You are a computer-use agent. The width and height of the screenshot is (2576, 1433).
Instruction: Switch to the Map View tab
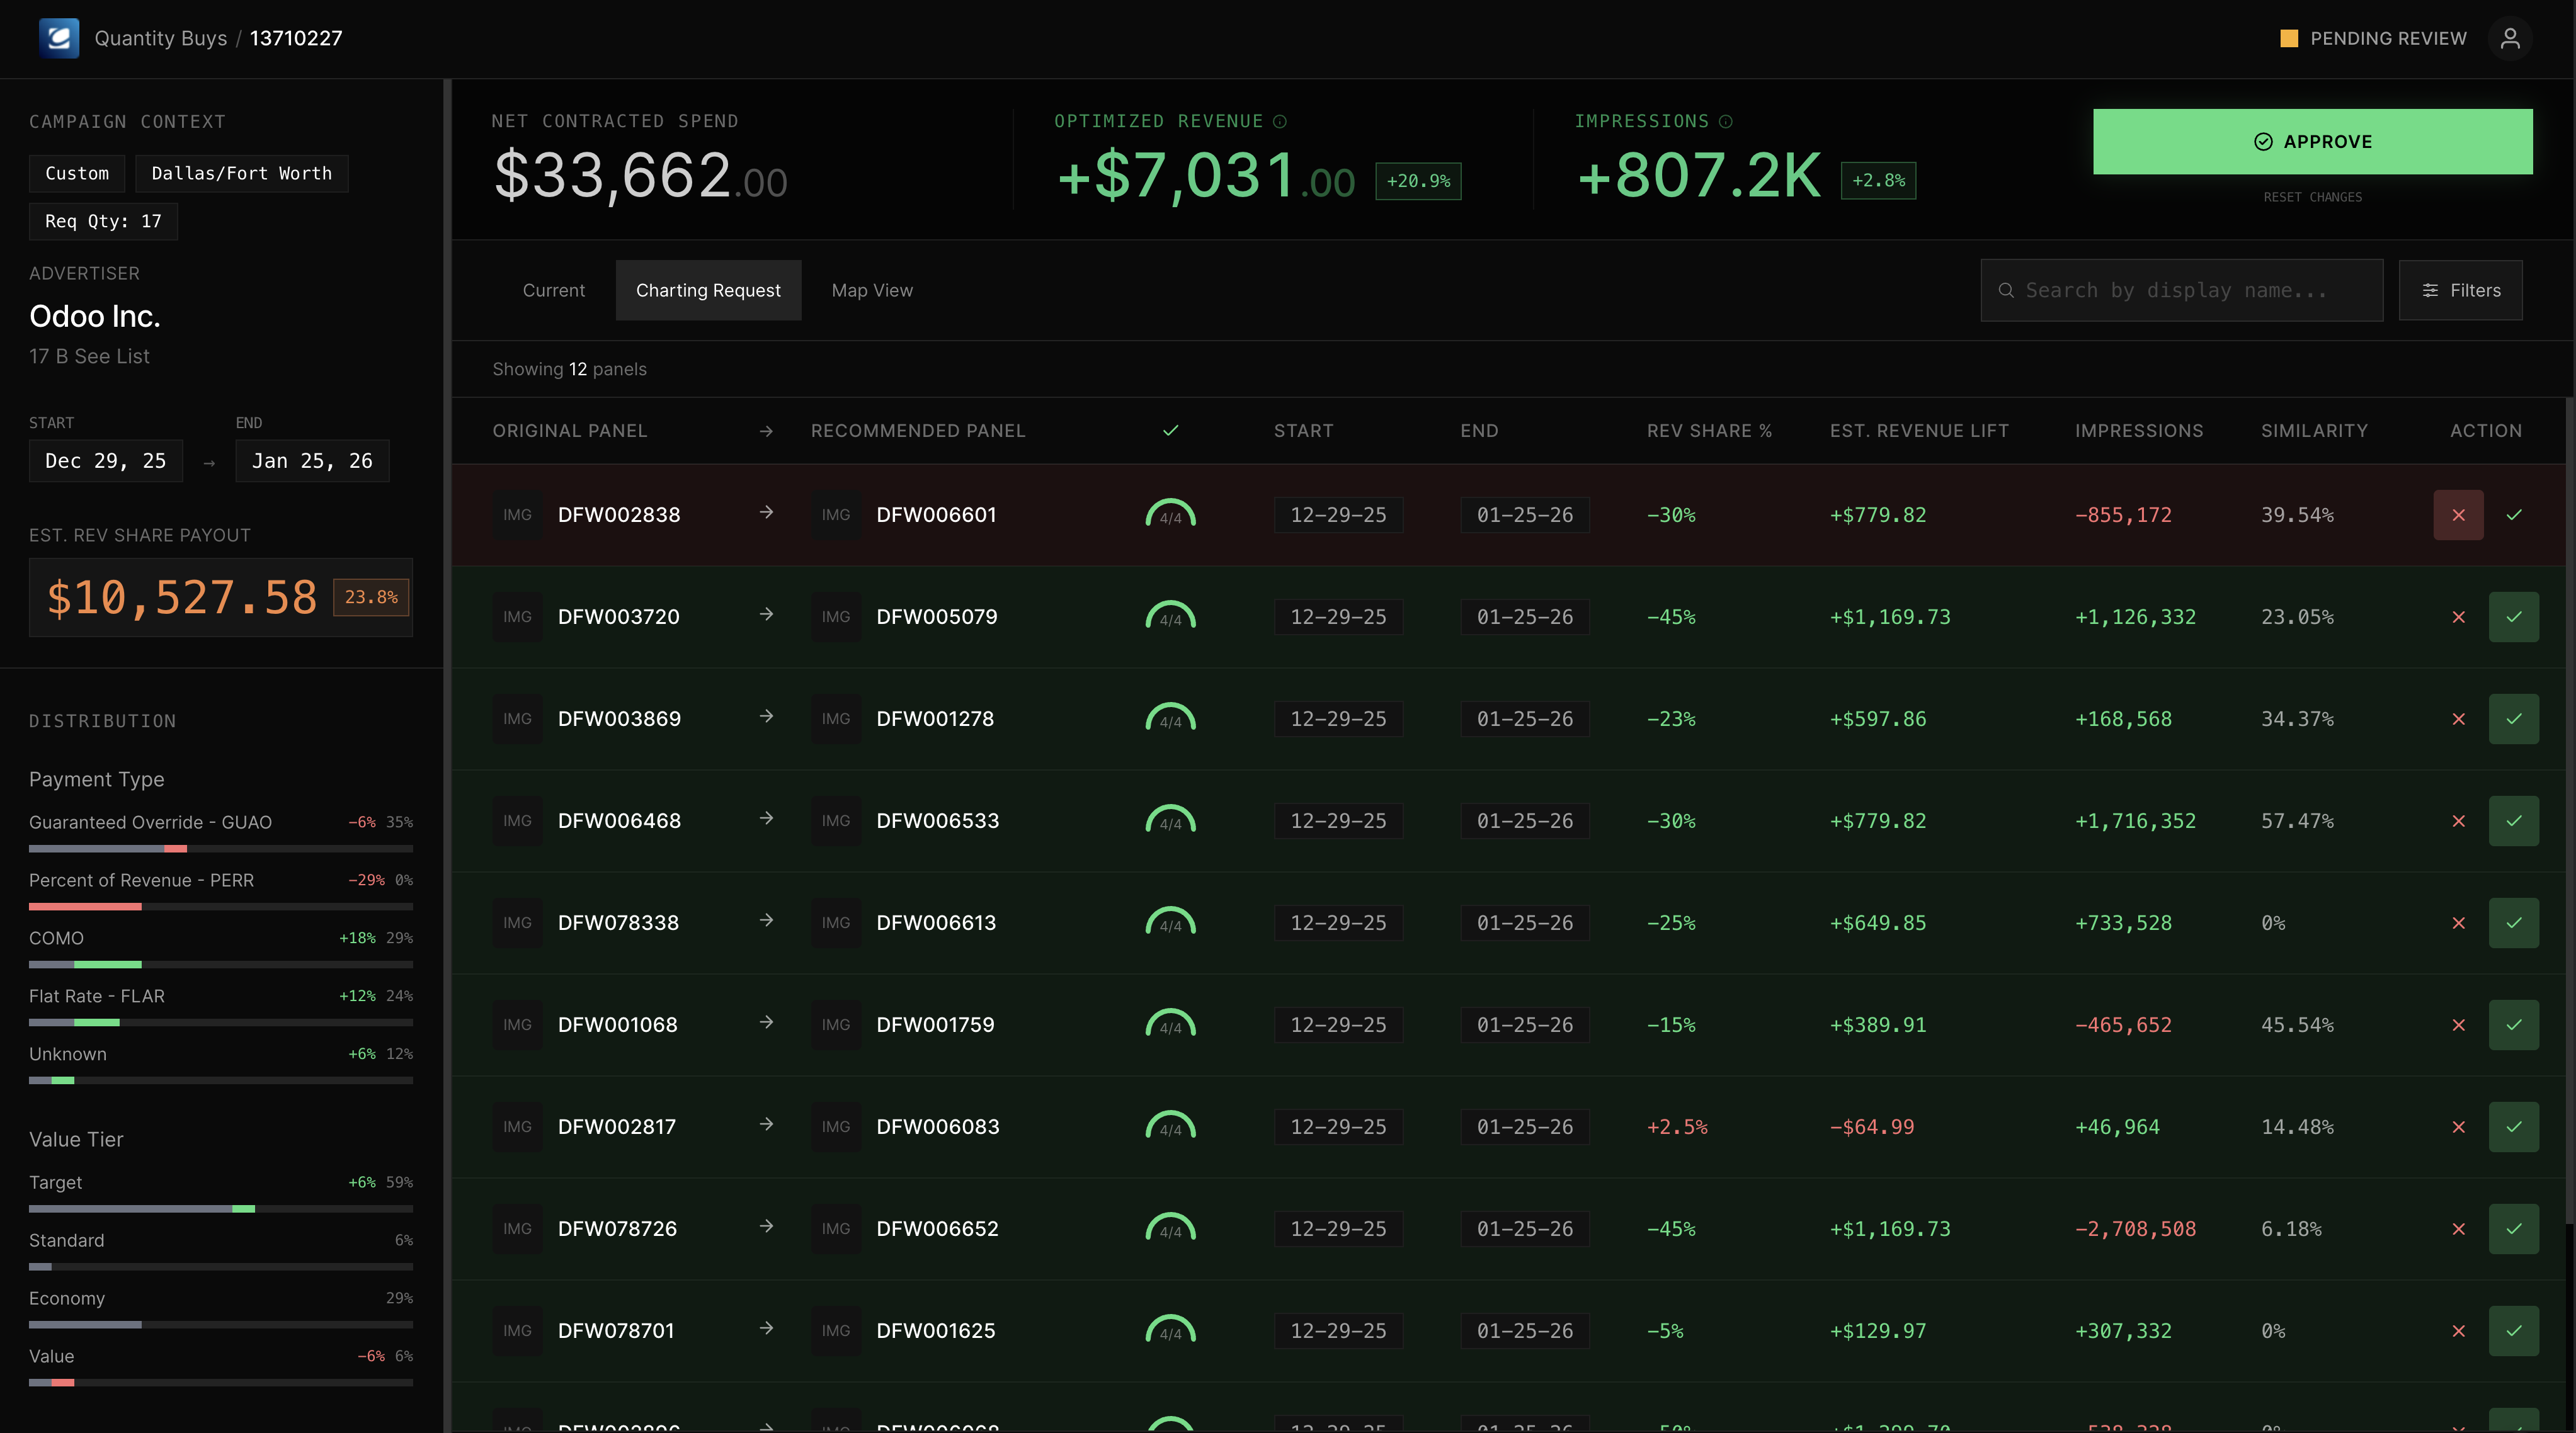pyautogui.click(x=871, y=290)
